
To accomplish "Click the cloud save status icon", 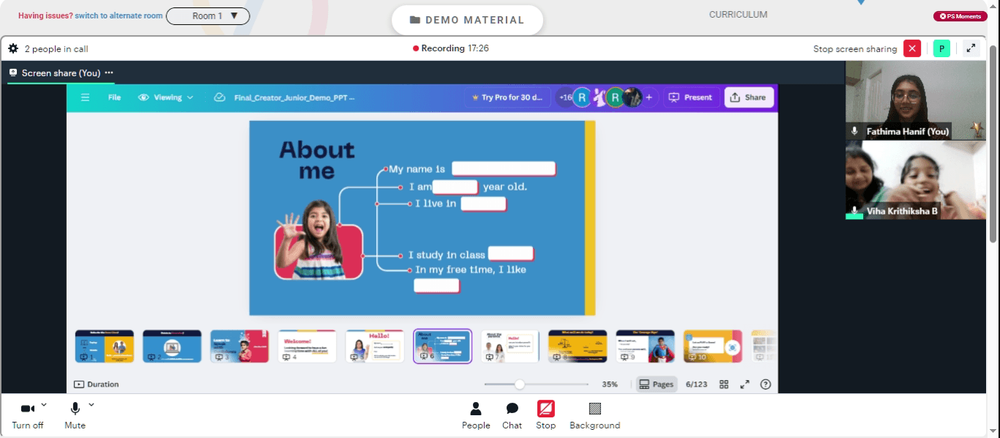I will [x=219, y=98].
